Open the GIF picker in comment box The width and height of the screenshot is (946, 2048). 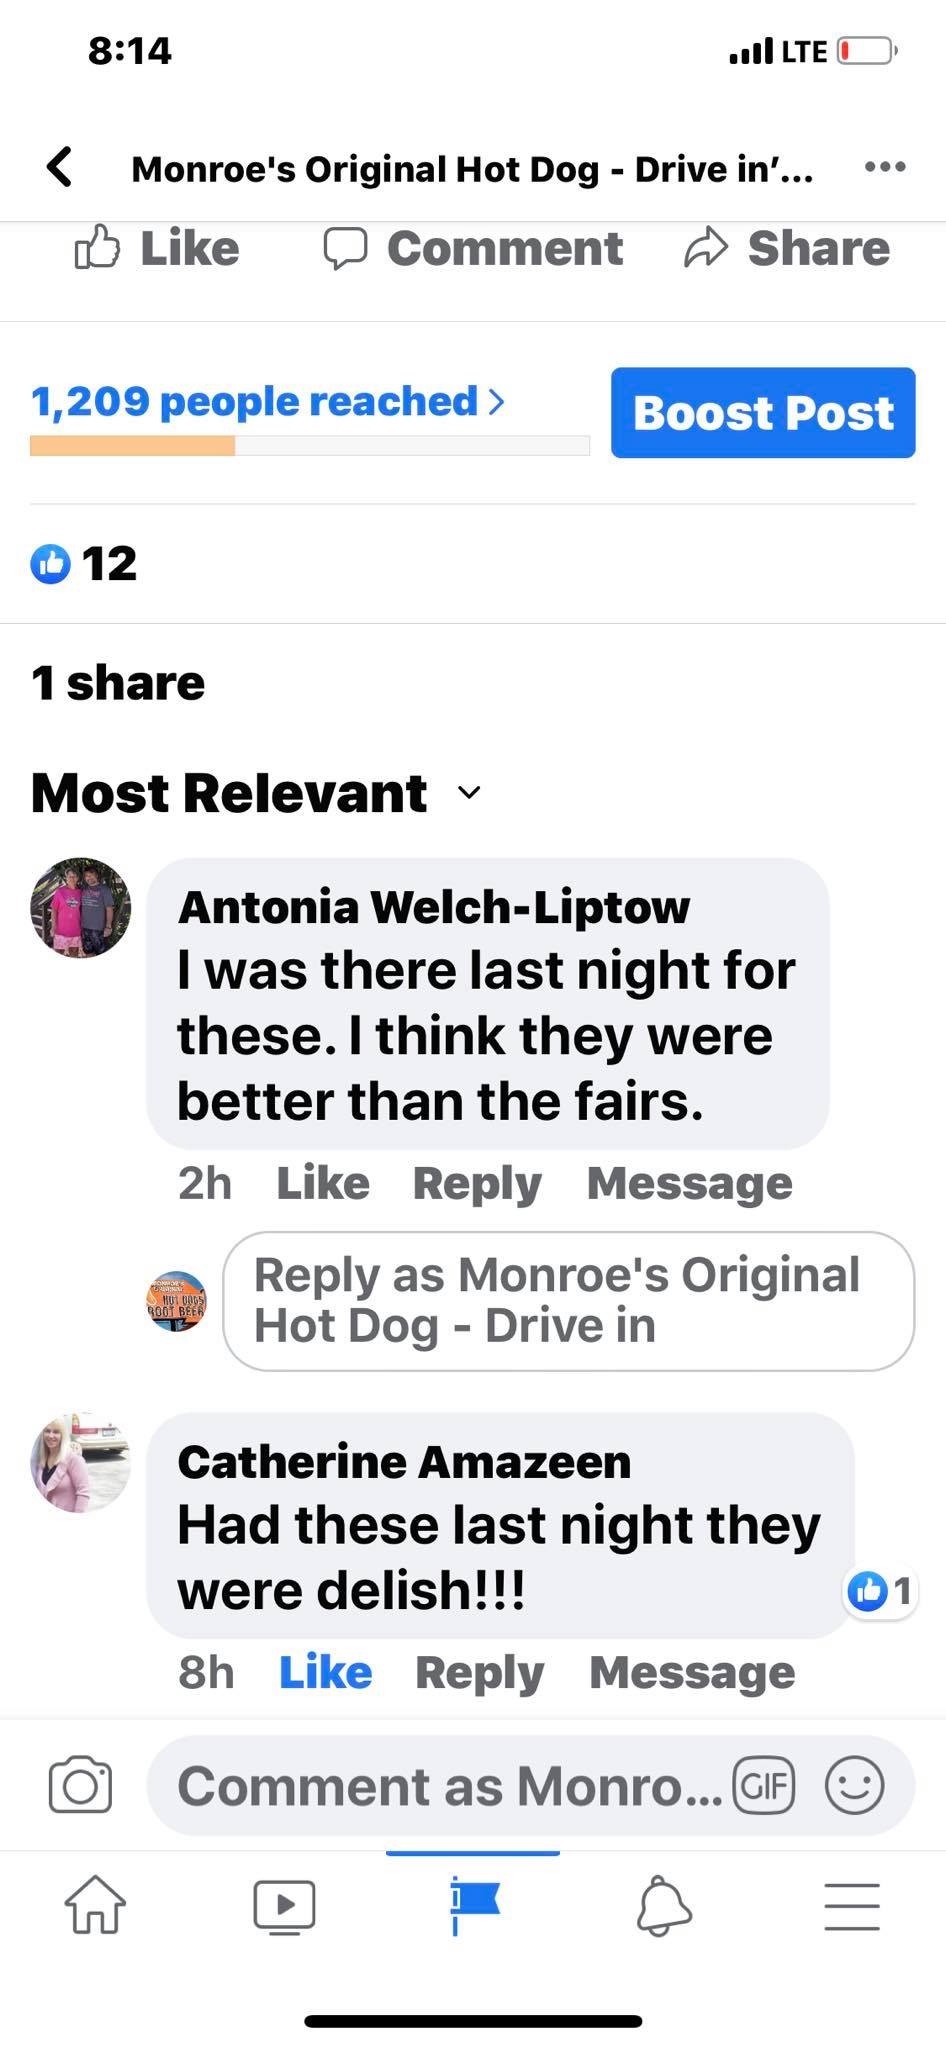(x=764, y=1785)
